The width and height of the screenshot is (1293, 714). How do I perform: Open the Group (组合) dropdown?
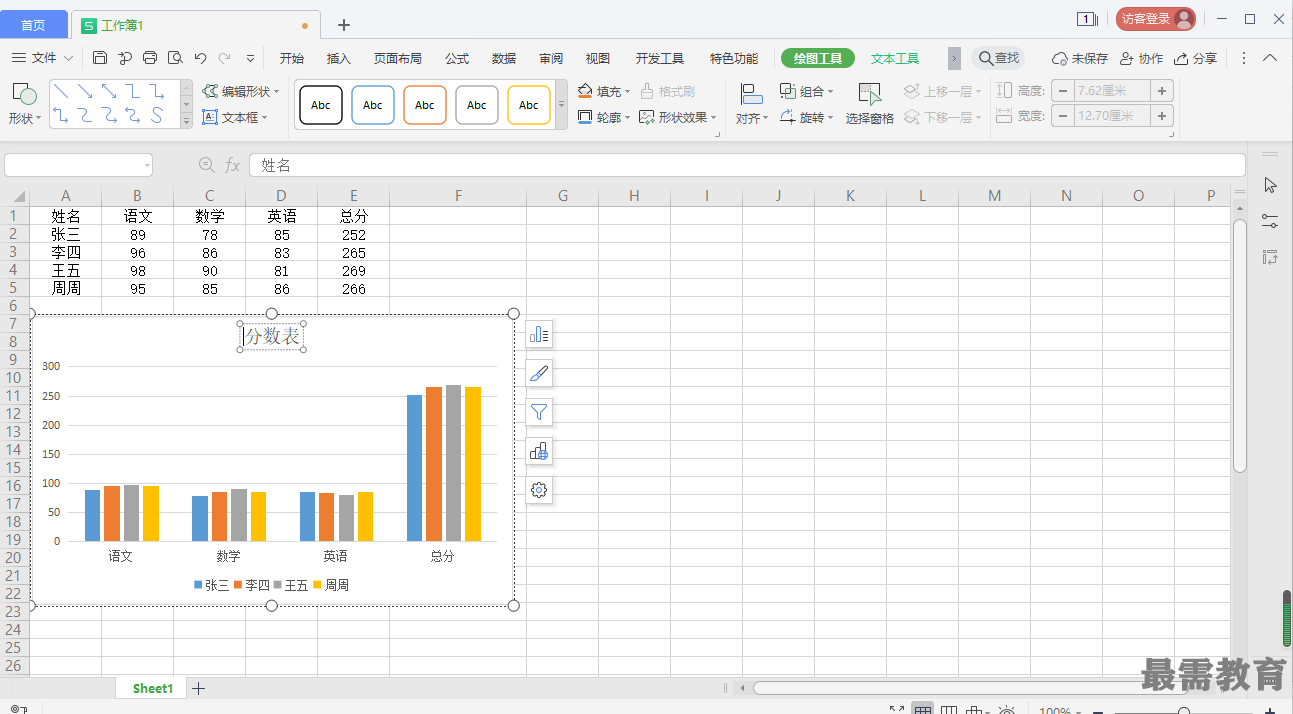806,91
